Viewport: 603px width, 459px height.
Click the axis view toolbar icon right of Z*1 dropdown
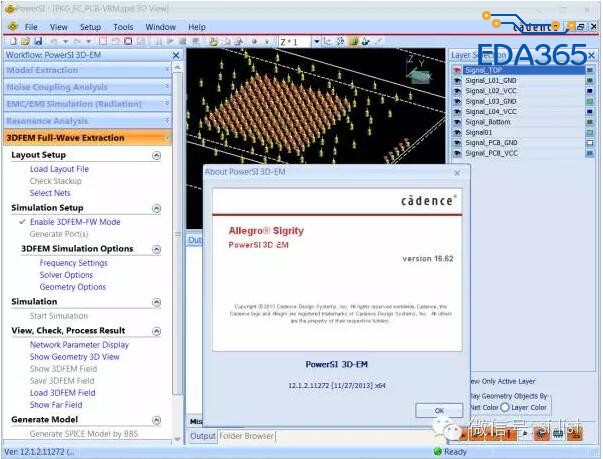tap(328, 41)
